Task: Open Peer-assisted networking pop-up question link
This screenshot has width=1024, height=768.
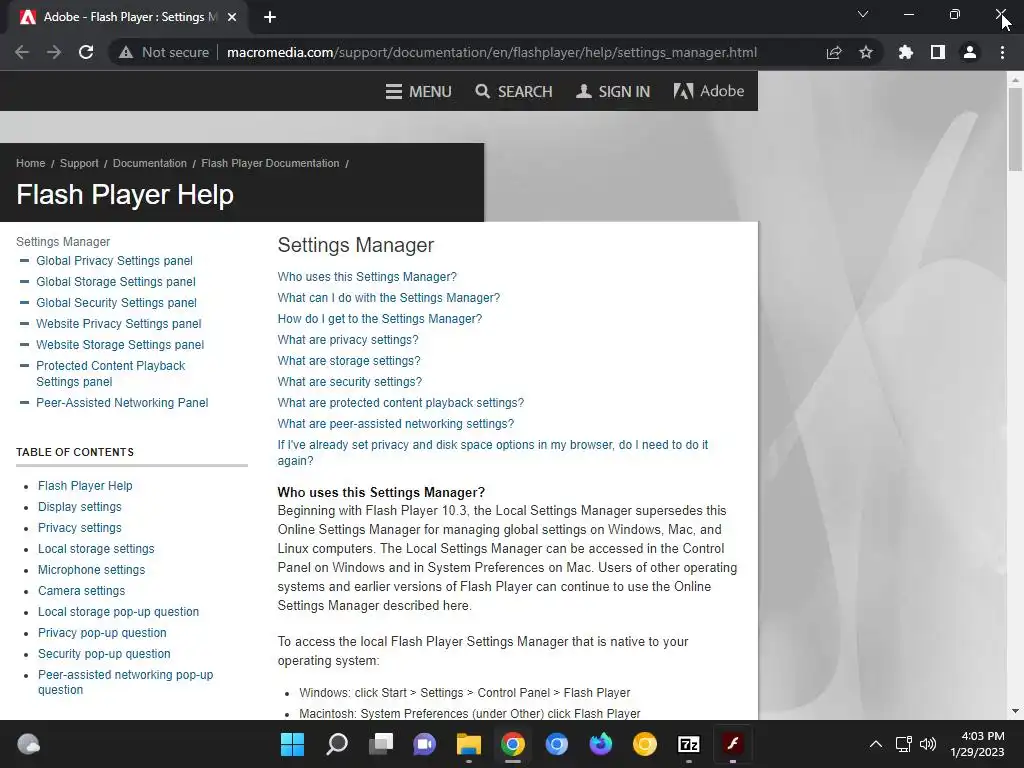Action: click(125, 682)
